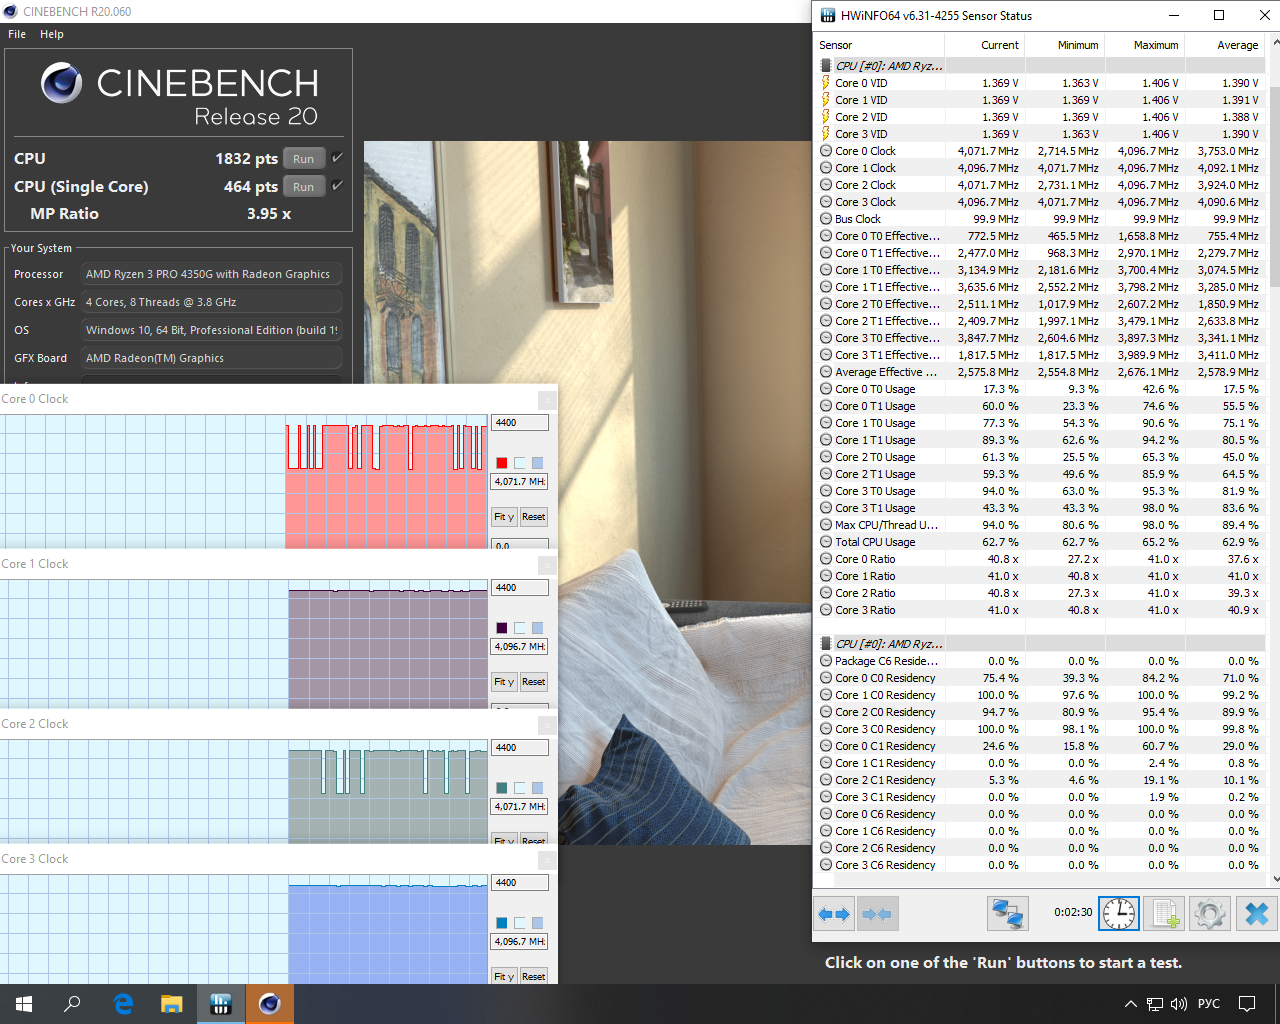Pick the red line color swatch for Core 0 Clock
This screenshot has height=1024, width=1280.
click(502, 463)
